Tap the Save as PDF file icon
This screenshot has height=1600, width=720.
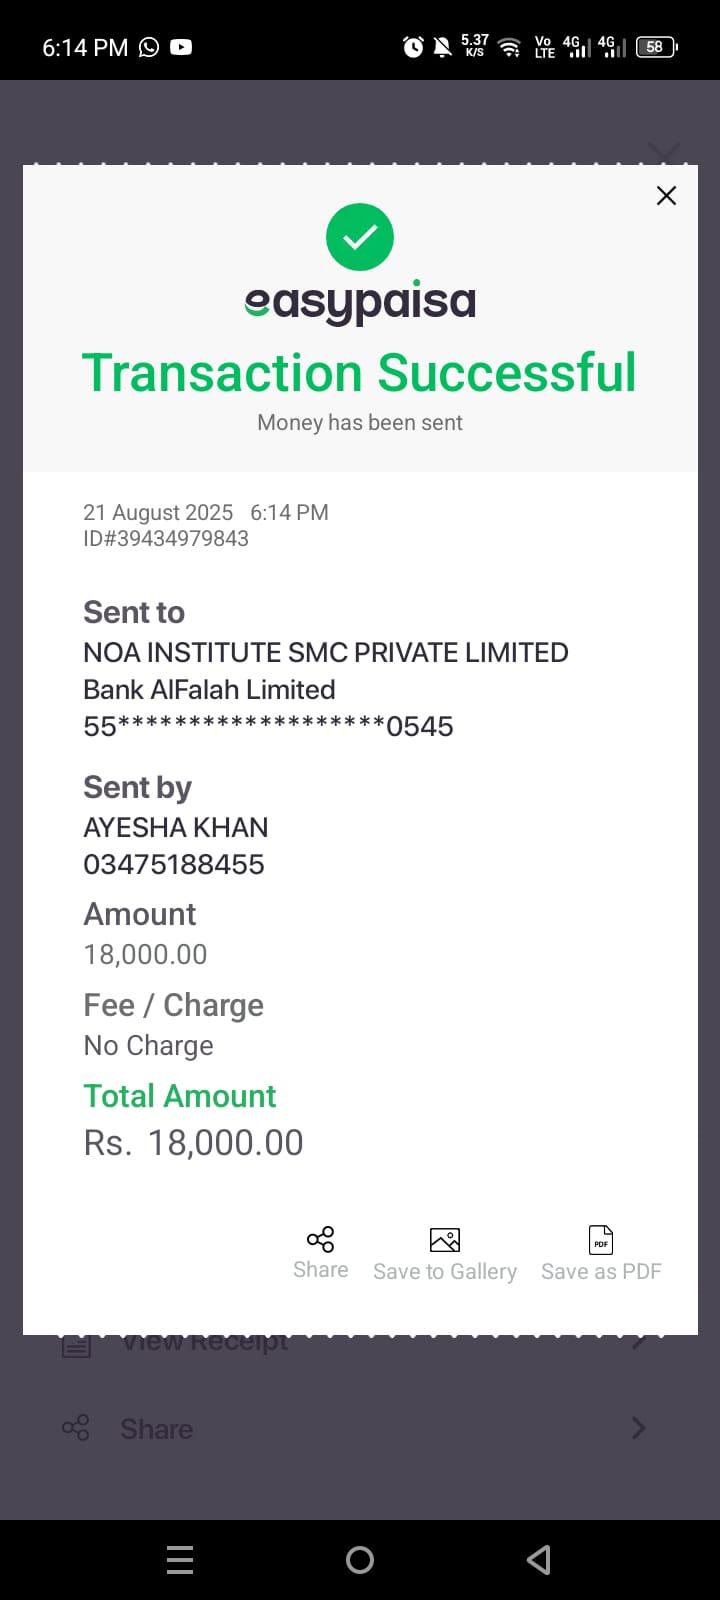pyautogui.click(x=601, y=1240)
